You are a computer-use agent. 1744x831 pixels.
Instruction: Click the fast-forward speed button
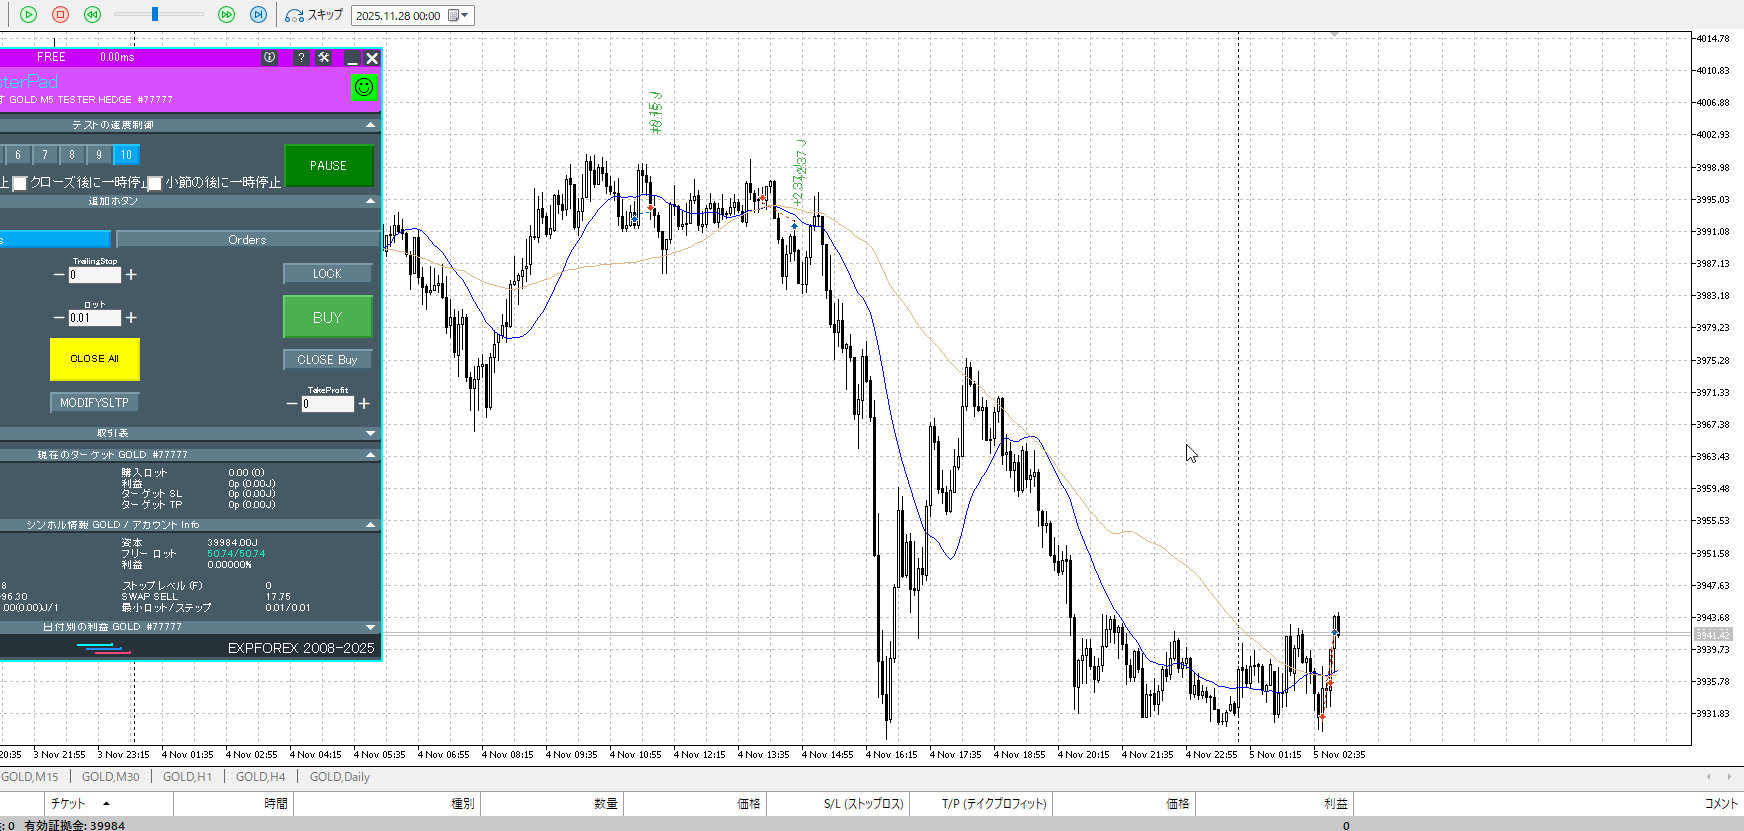226,15
